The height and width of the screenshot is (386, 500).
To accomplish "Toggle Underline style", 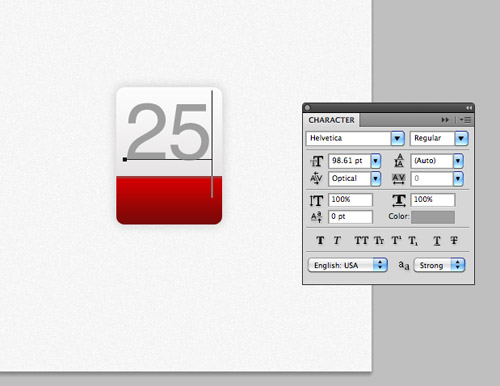I will point(437,240).
